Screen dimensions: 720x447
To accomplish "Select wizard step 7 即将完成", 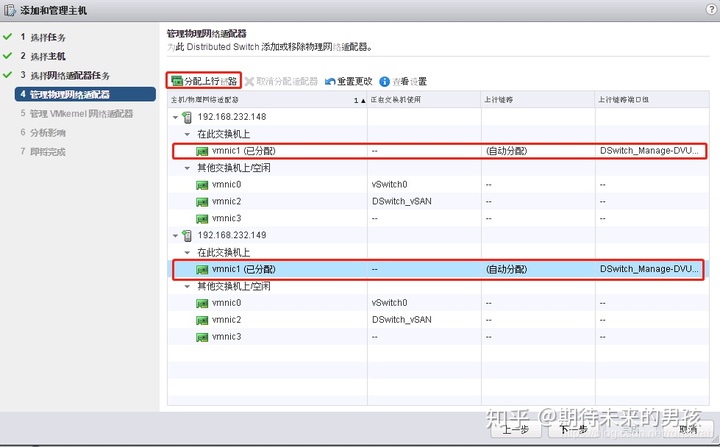I will (x=43, y=152).
